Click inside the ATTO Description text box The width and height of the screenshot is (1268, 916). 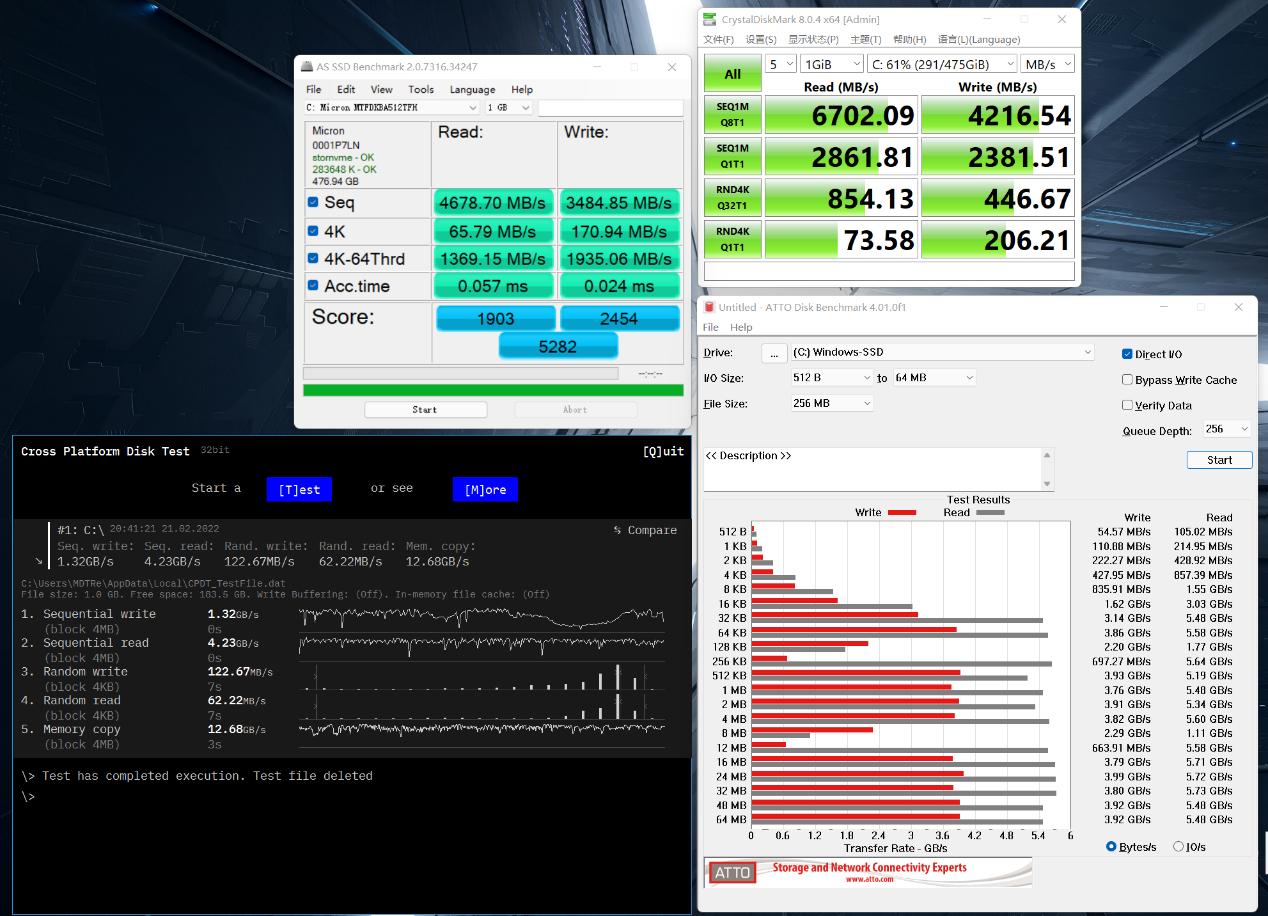click(x=870, y=470)
